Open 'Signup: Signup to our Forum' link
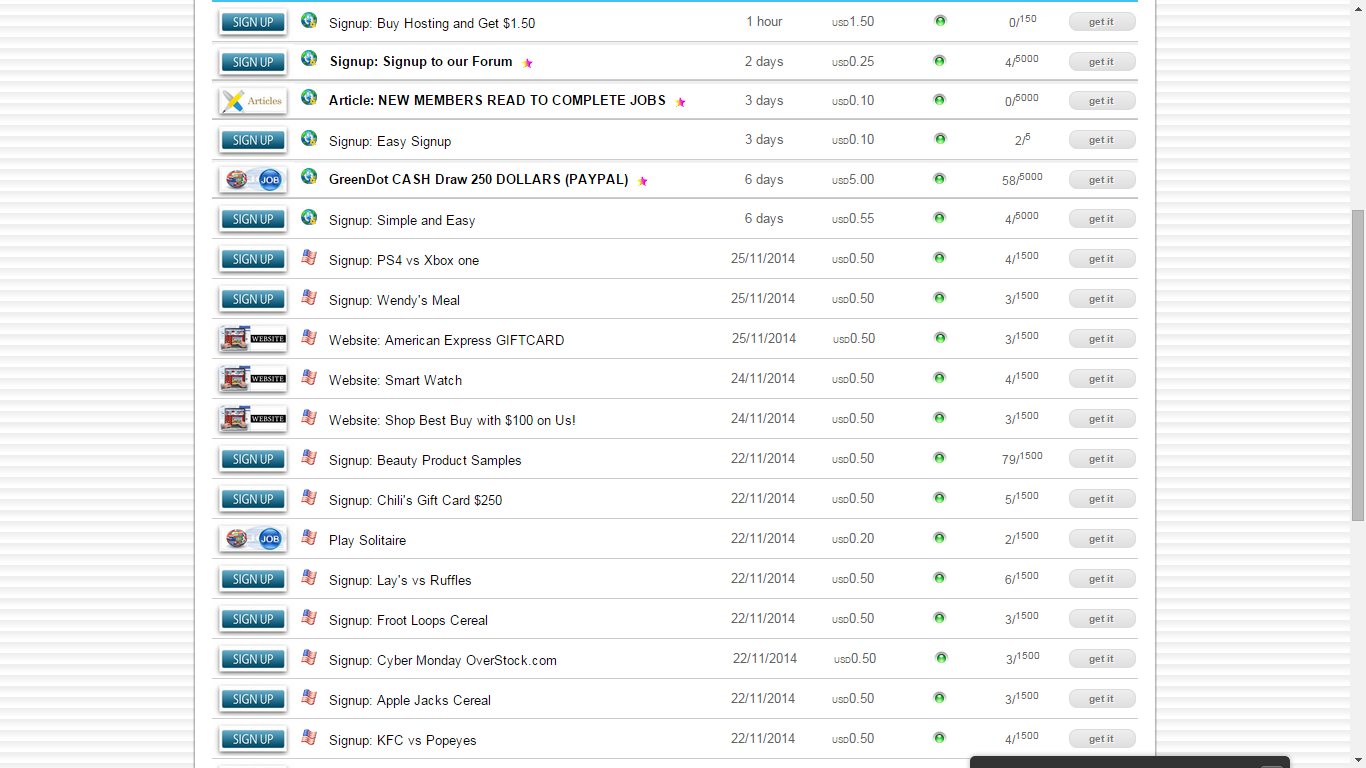The image size is (1366, 768). pos(421,62)
